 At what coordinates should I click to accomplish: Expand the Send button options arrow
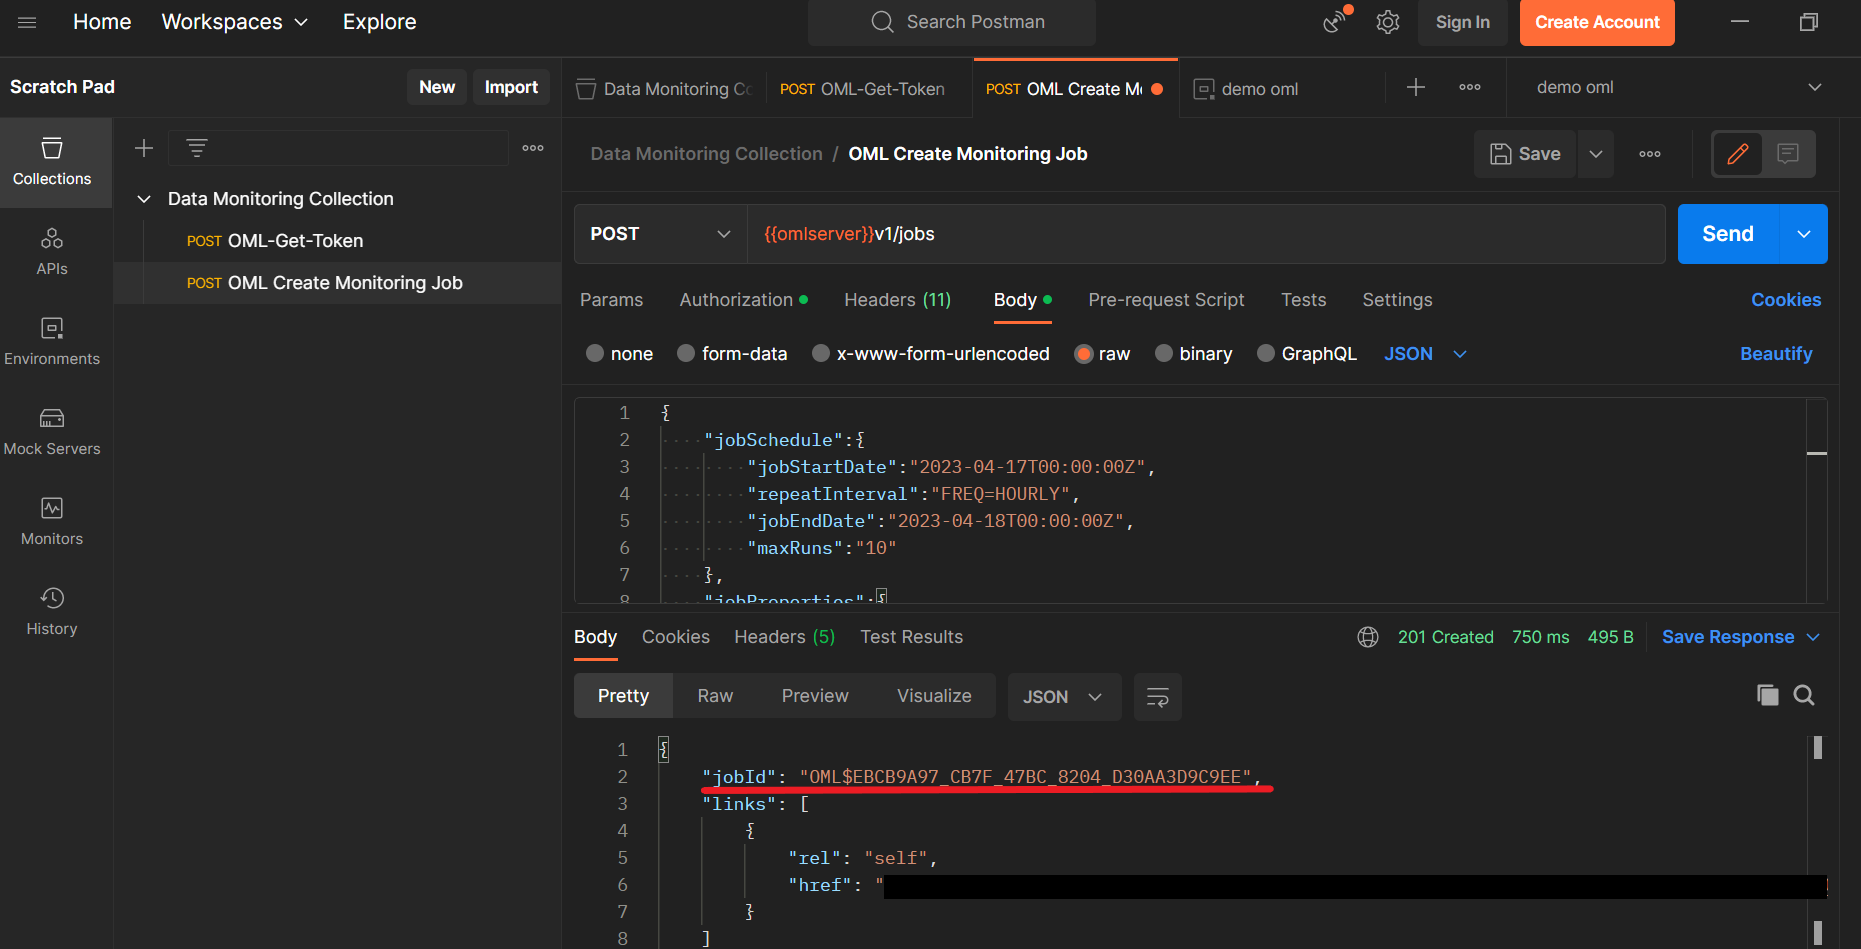click(x=1803, y=234)
